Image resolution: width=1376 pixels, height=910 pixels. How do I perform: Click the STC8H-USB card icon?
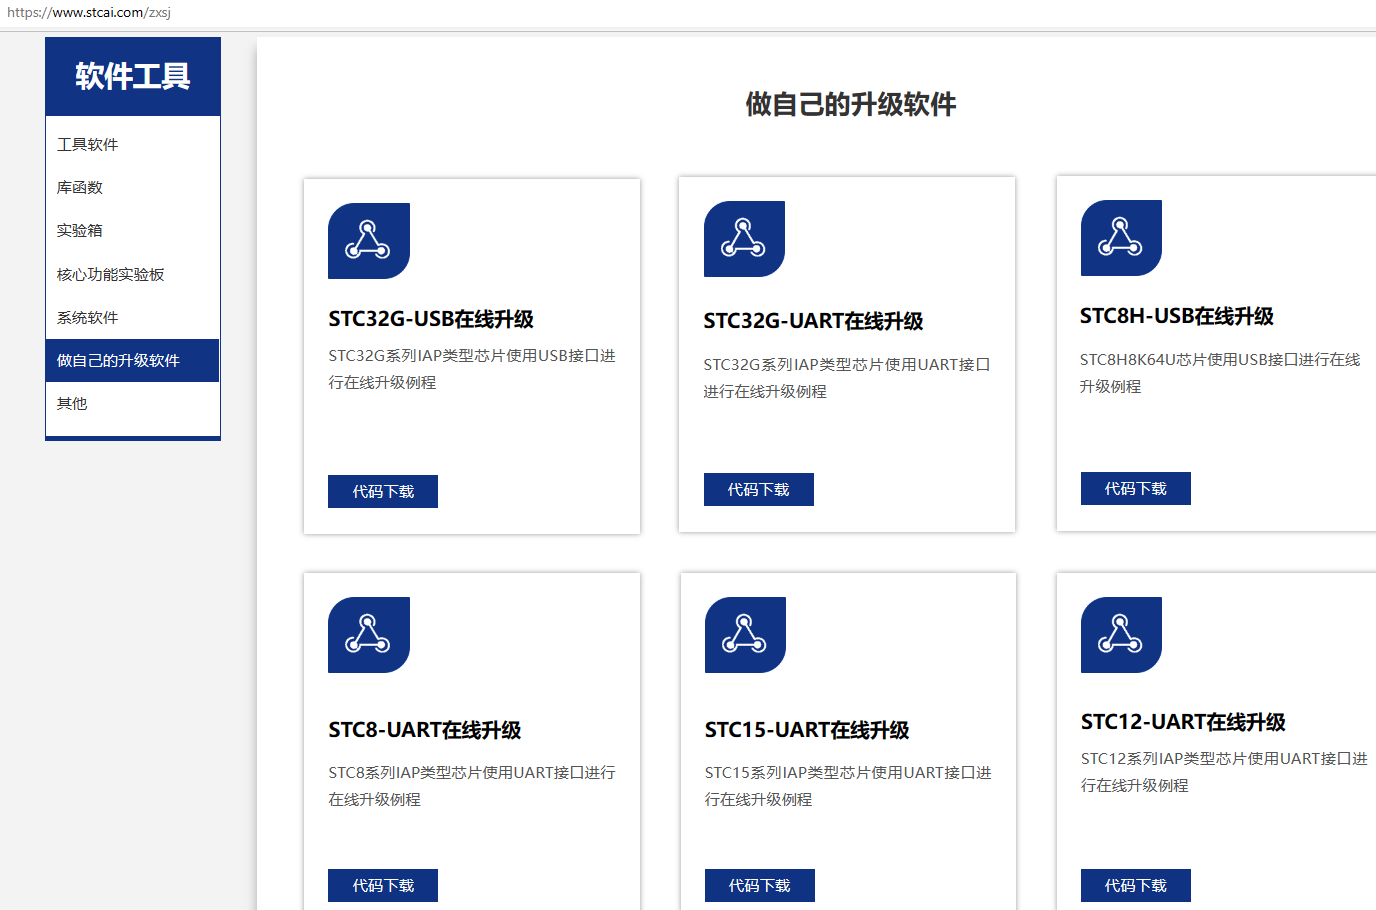[1121, 238]
